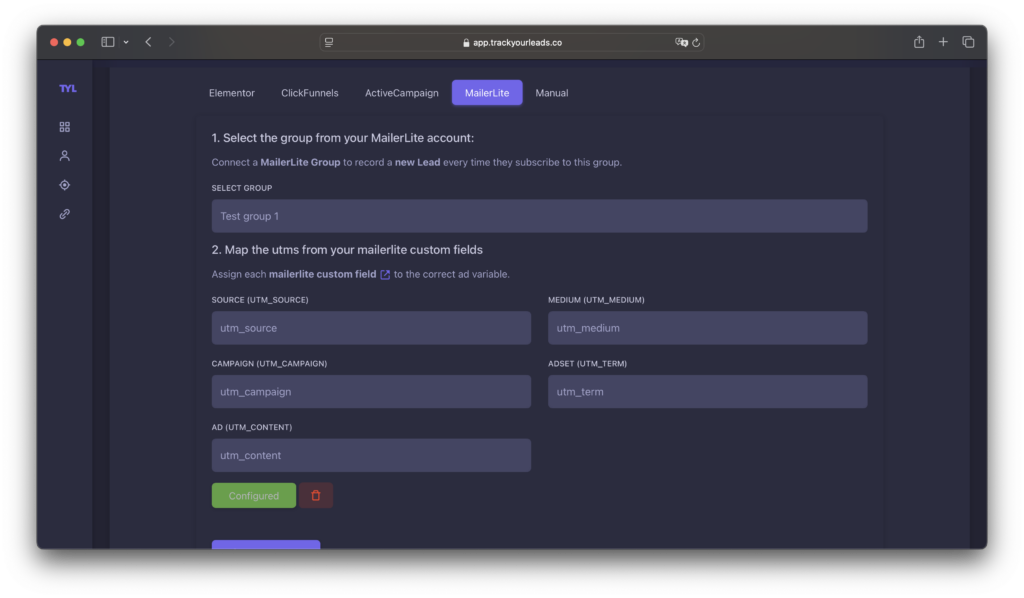Viewport: 1024px width, 598px height.
Task: Click the app.trackyourleads.co address bar
Action: click(x=512, y=42)
